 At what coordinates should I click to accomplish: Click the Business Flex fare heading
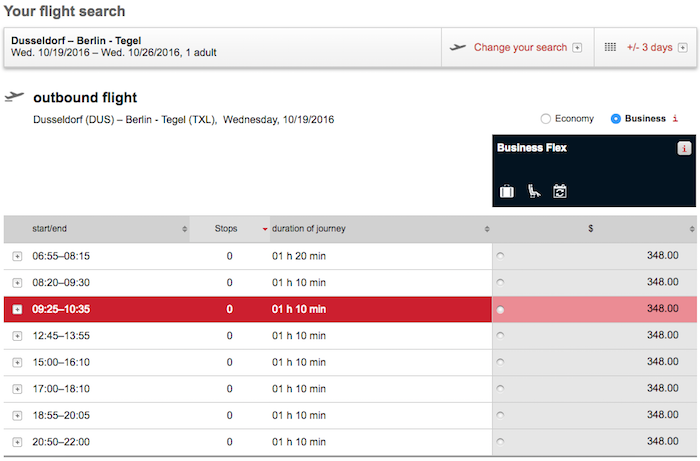(x=532, y=148)
